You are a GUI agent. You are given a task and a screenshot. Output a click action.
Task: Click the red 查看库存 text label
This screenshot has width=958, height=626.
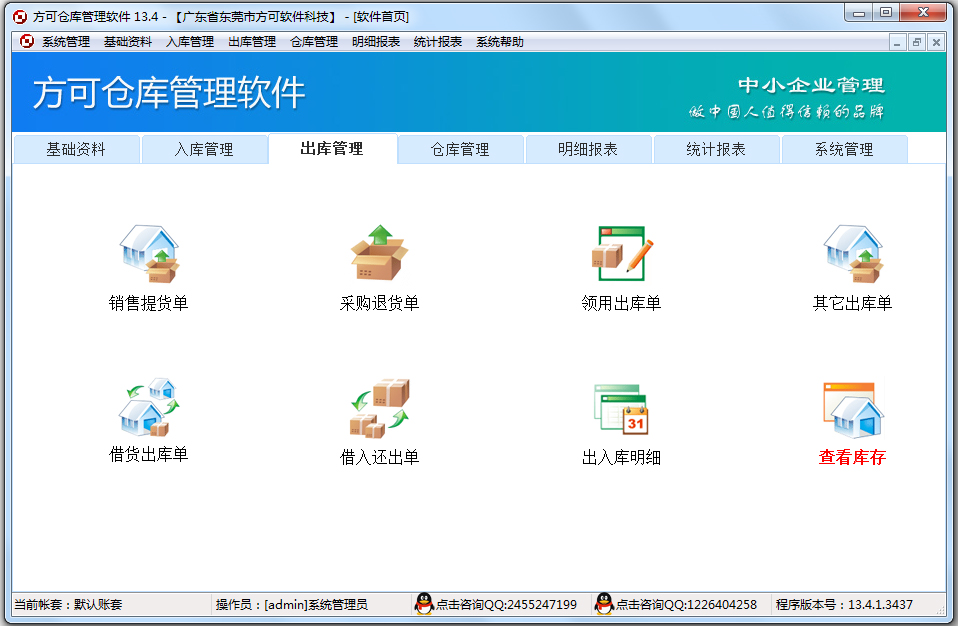pyautogui.click(x=852, y=458)
